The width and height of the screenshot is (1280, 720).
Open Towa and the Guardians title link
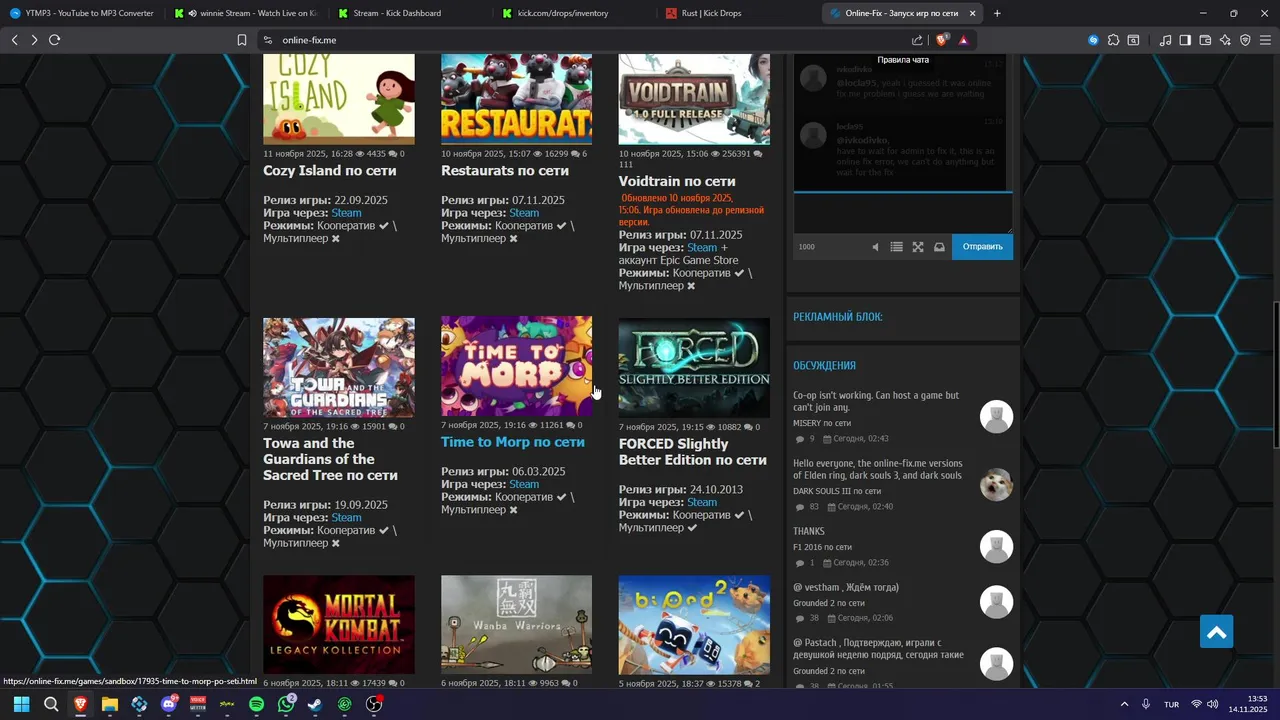coord(330,459)
